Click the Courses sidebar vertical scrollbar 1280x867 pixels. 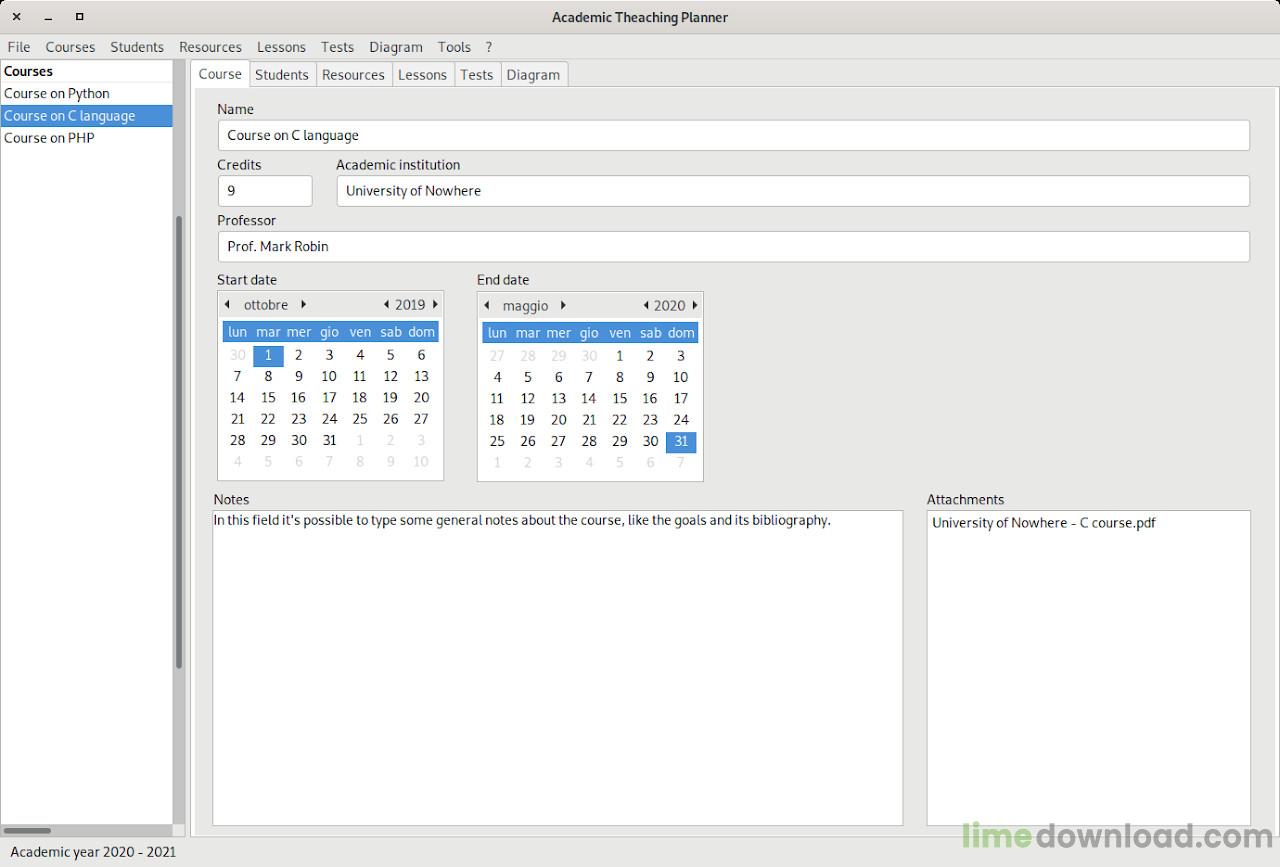pyautogui.click(x=179, y=440)
